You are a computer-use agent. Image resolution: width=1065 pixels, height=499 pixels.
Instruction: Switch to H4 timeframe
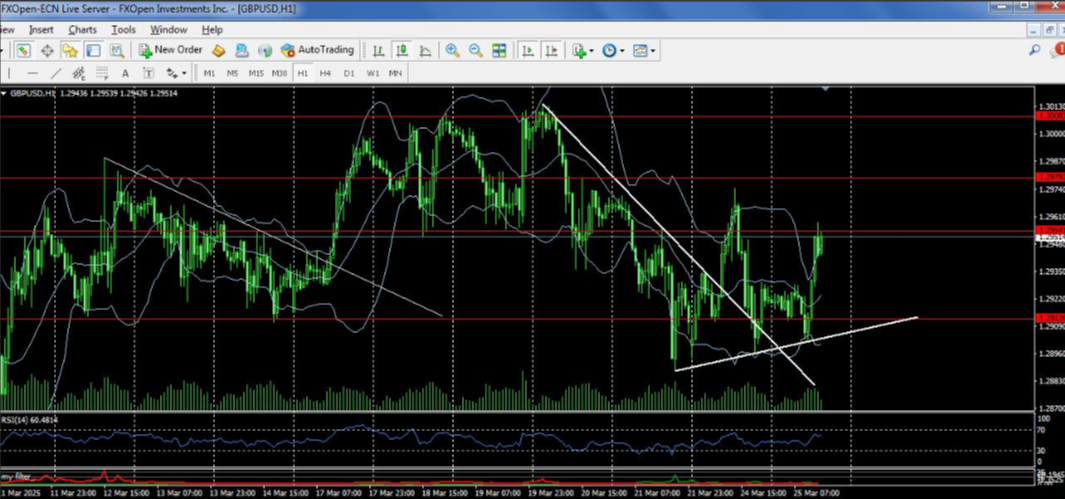point(325,73)
